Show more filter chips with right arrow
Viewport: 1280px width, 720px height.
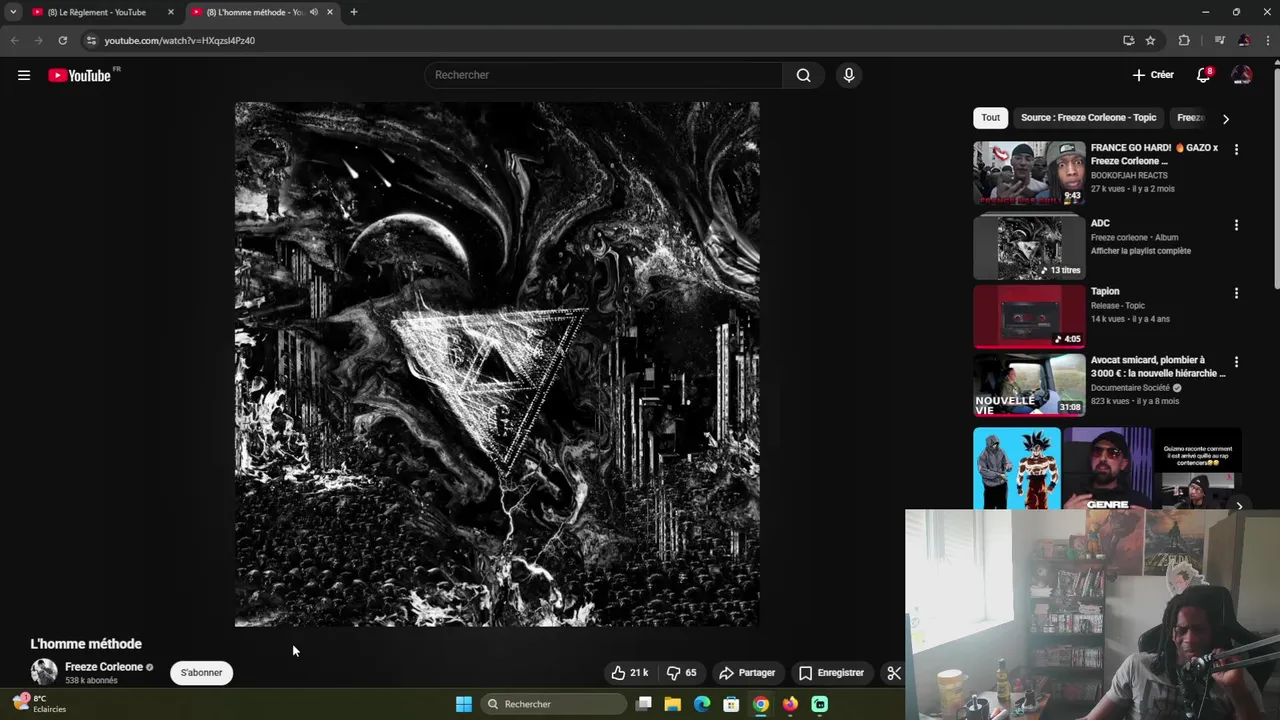[1225, 119]
